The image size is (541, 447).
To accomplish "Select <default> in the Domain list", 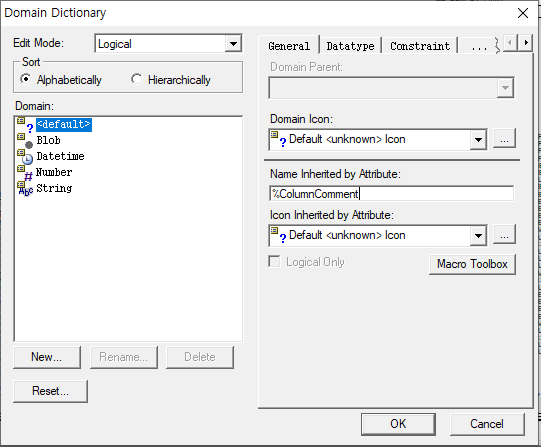I will tap(63, 124).
